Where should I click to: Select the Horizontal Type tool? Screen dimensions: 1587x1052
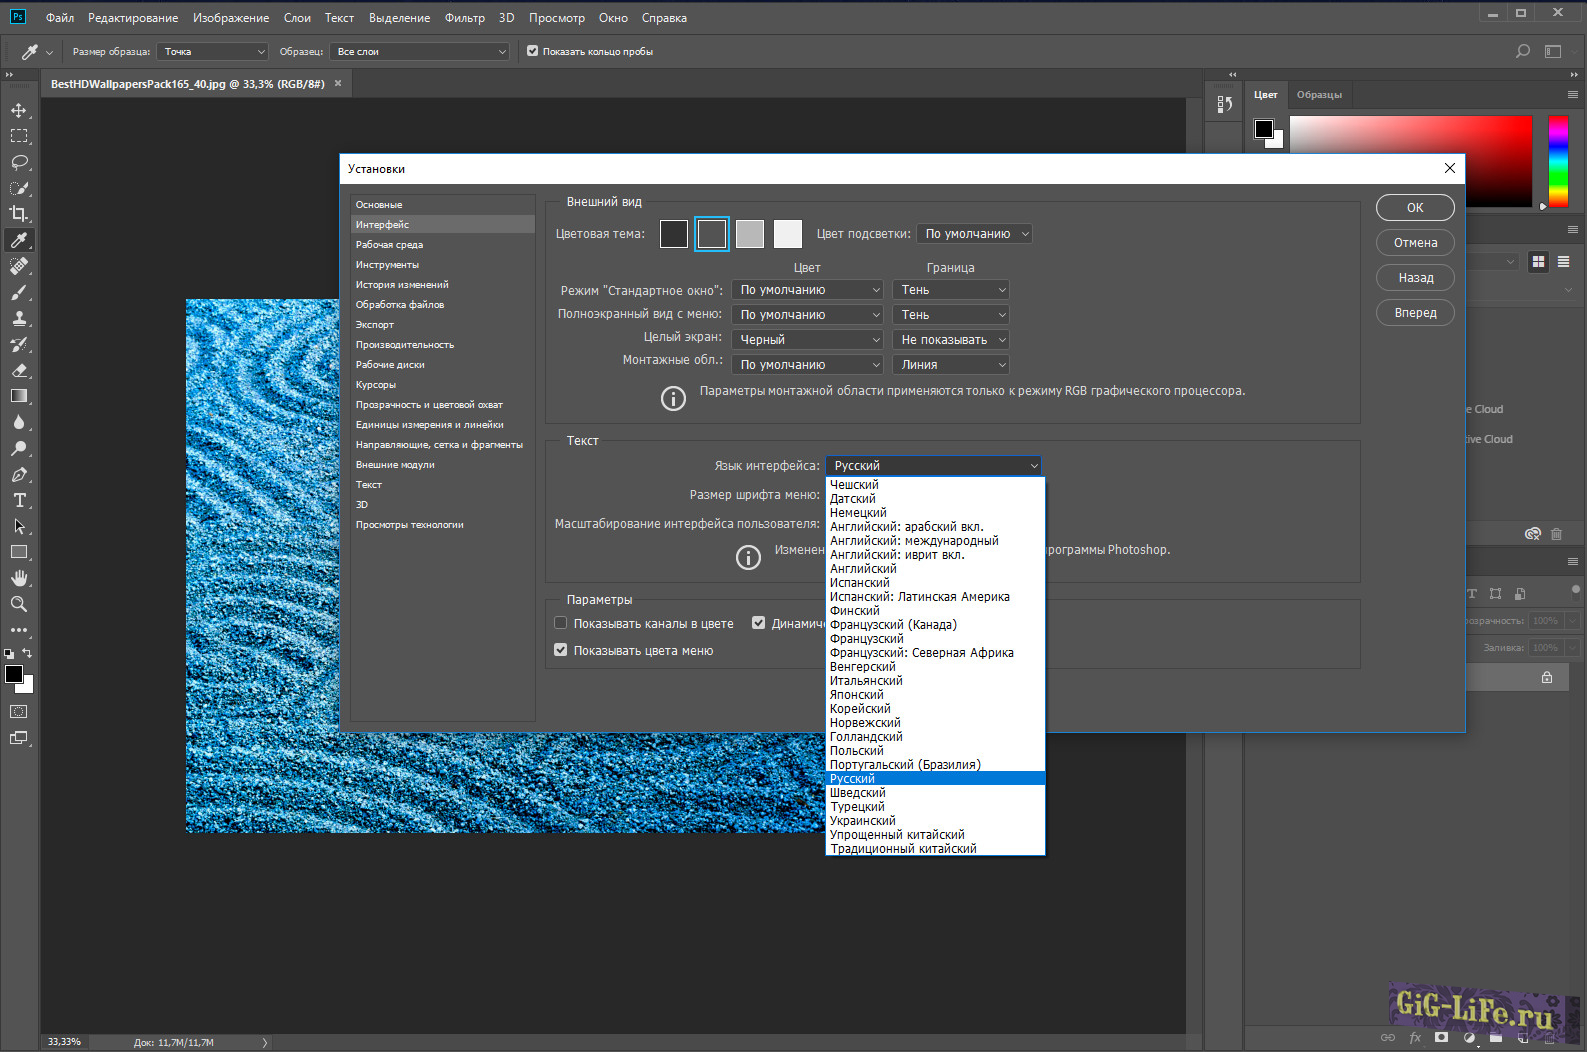19,500
